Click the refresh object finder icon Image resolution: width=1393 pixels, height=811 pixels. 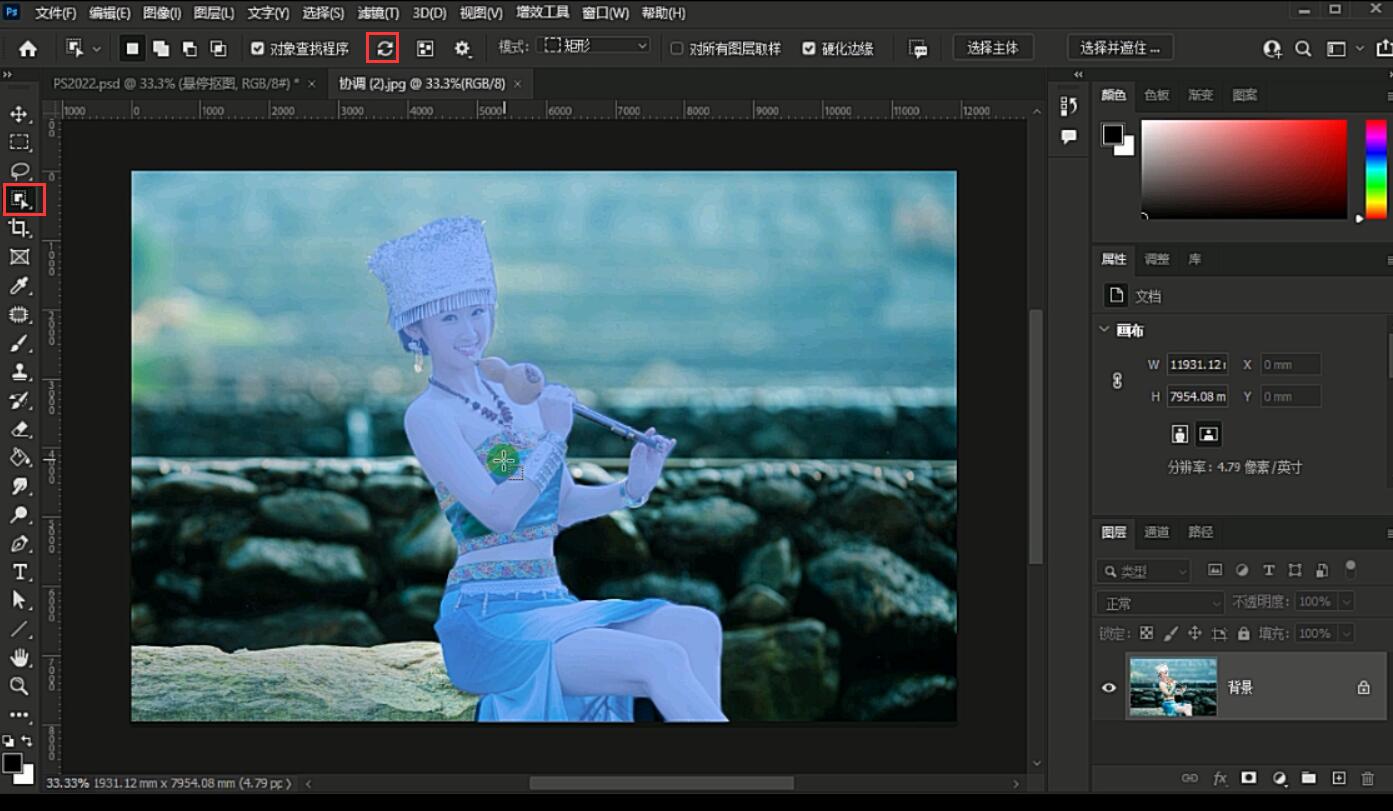click(x=383, y=48)
